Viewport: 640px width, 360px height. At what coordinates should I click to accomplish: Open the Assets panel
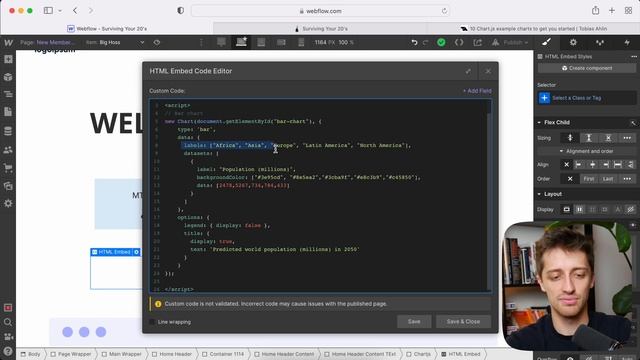point(8,186)
